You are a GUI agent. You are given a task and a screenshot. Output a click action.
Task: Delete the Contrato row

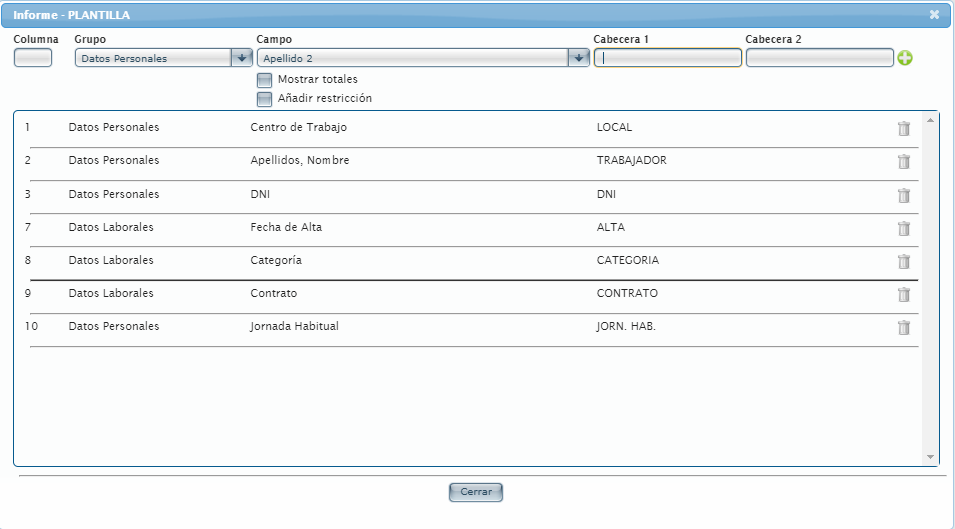903,294
